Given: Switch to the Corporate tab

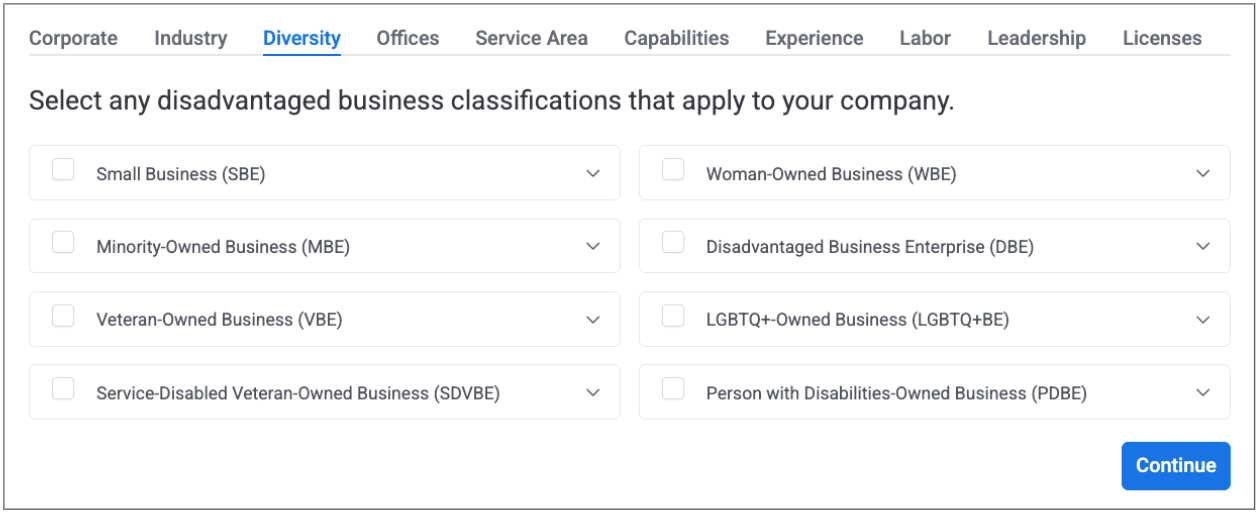Looking at the screenshot, I should [73, 38].
